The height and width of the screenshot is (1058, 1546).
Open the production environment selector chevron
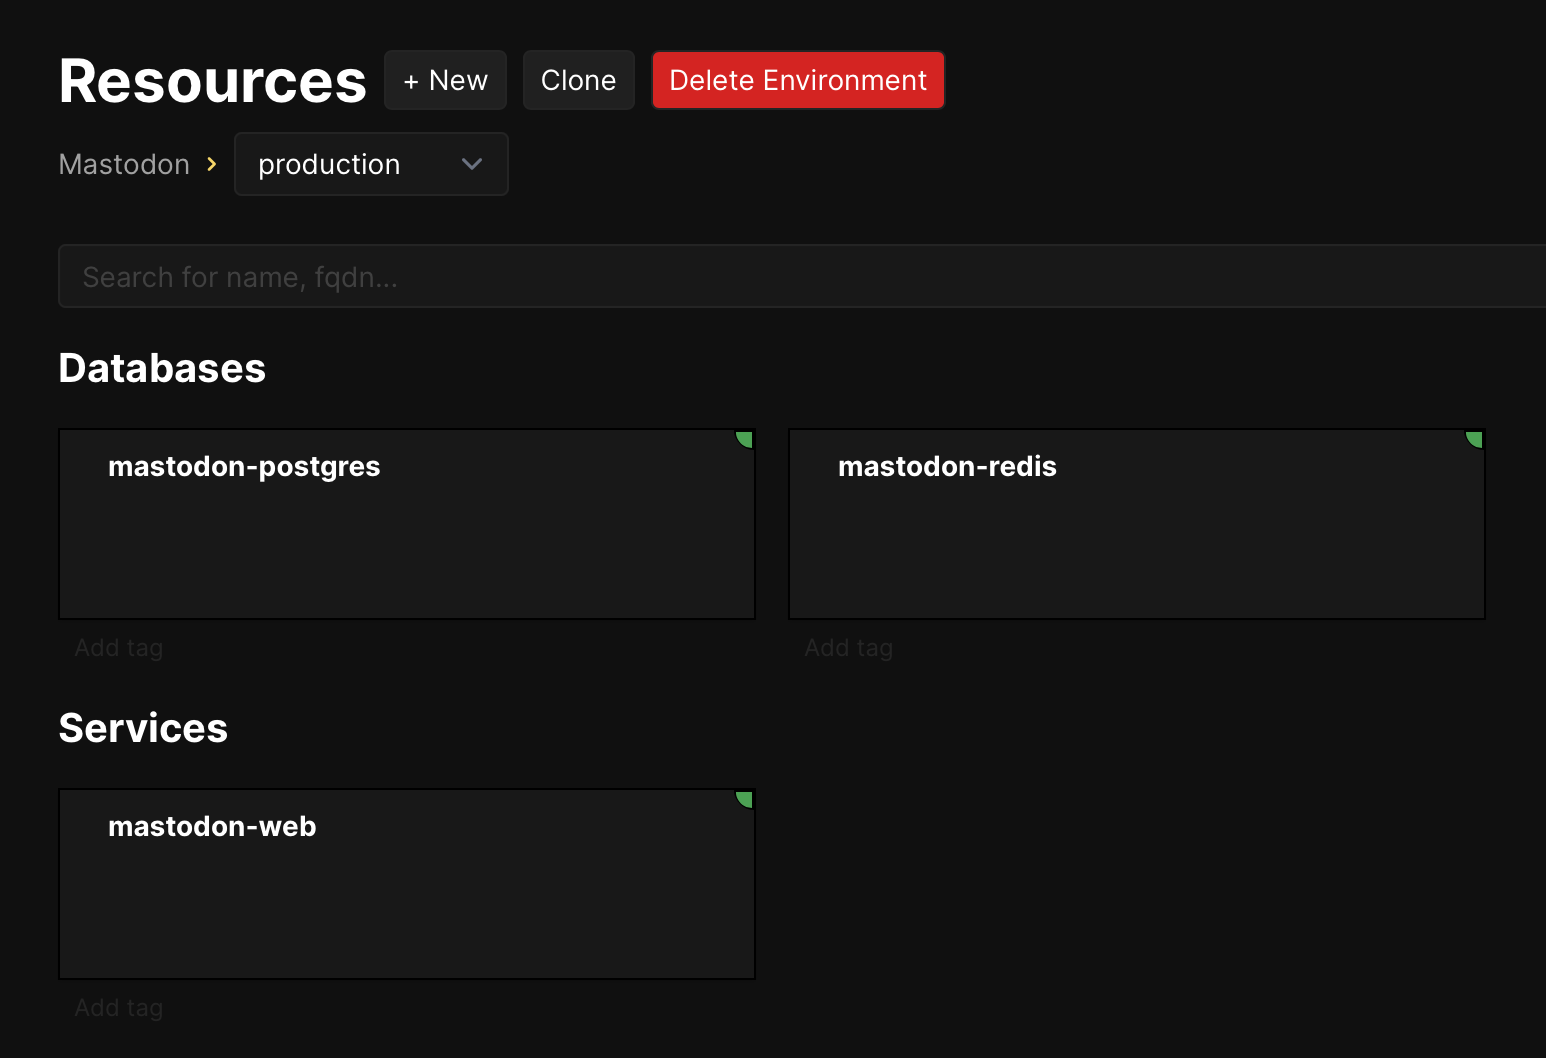(x=470, y=164)
